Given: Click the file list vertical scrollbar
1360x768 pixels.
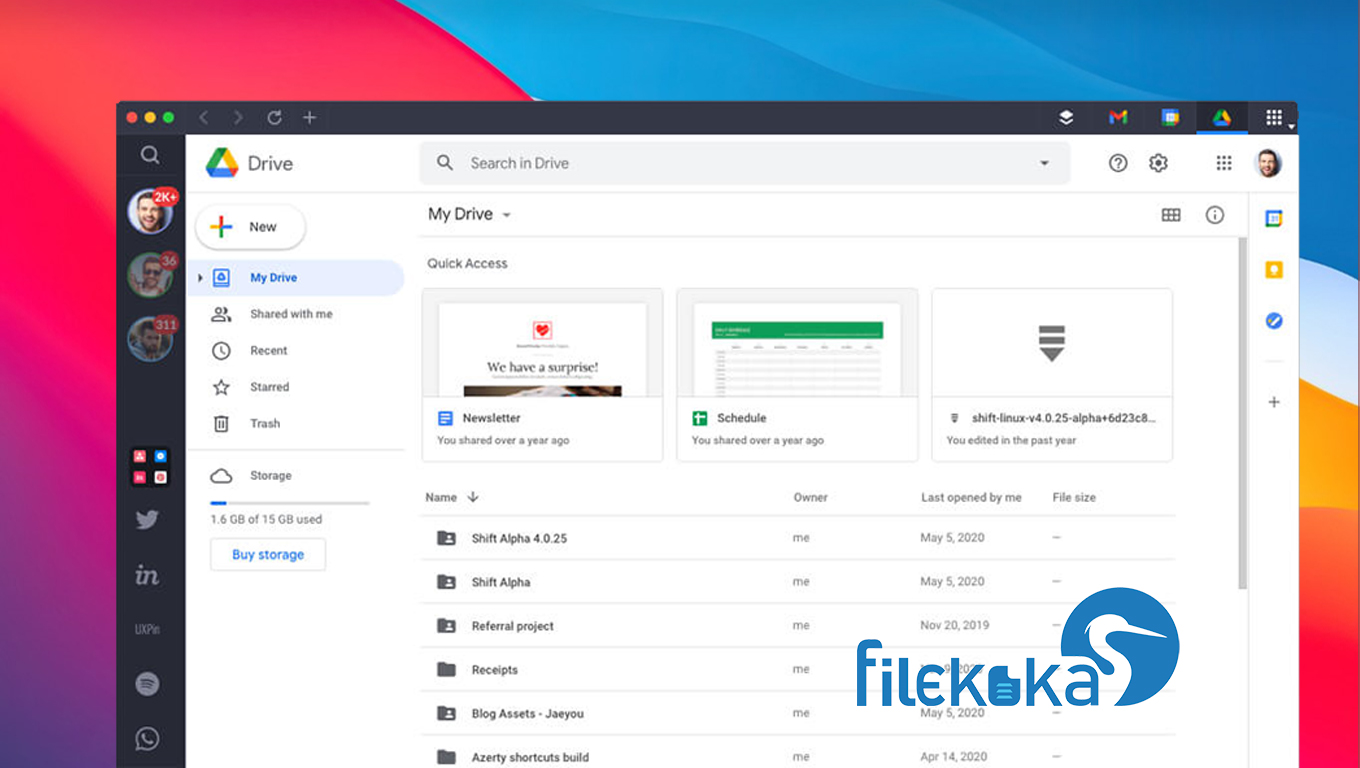Looking at the screenshot, I should point(1243,414).
